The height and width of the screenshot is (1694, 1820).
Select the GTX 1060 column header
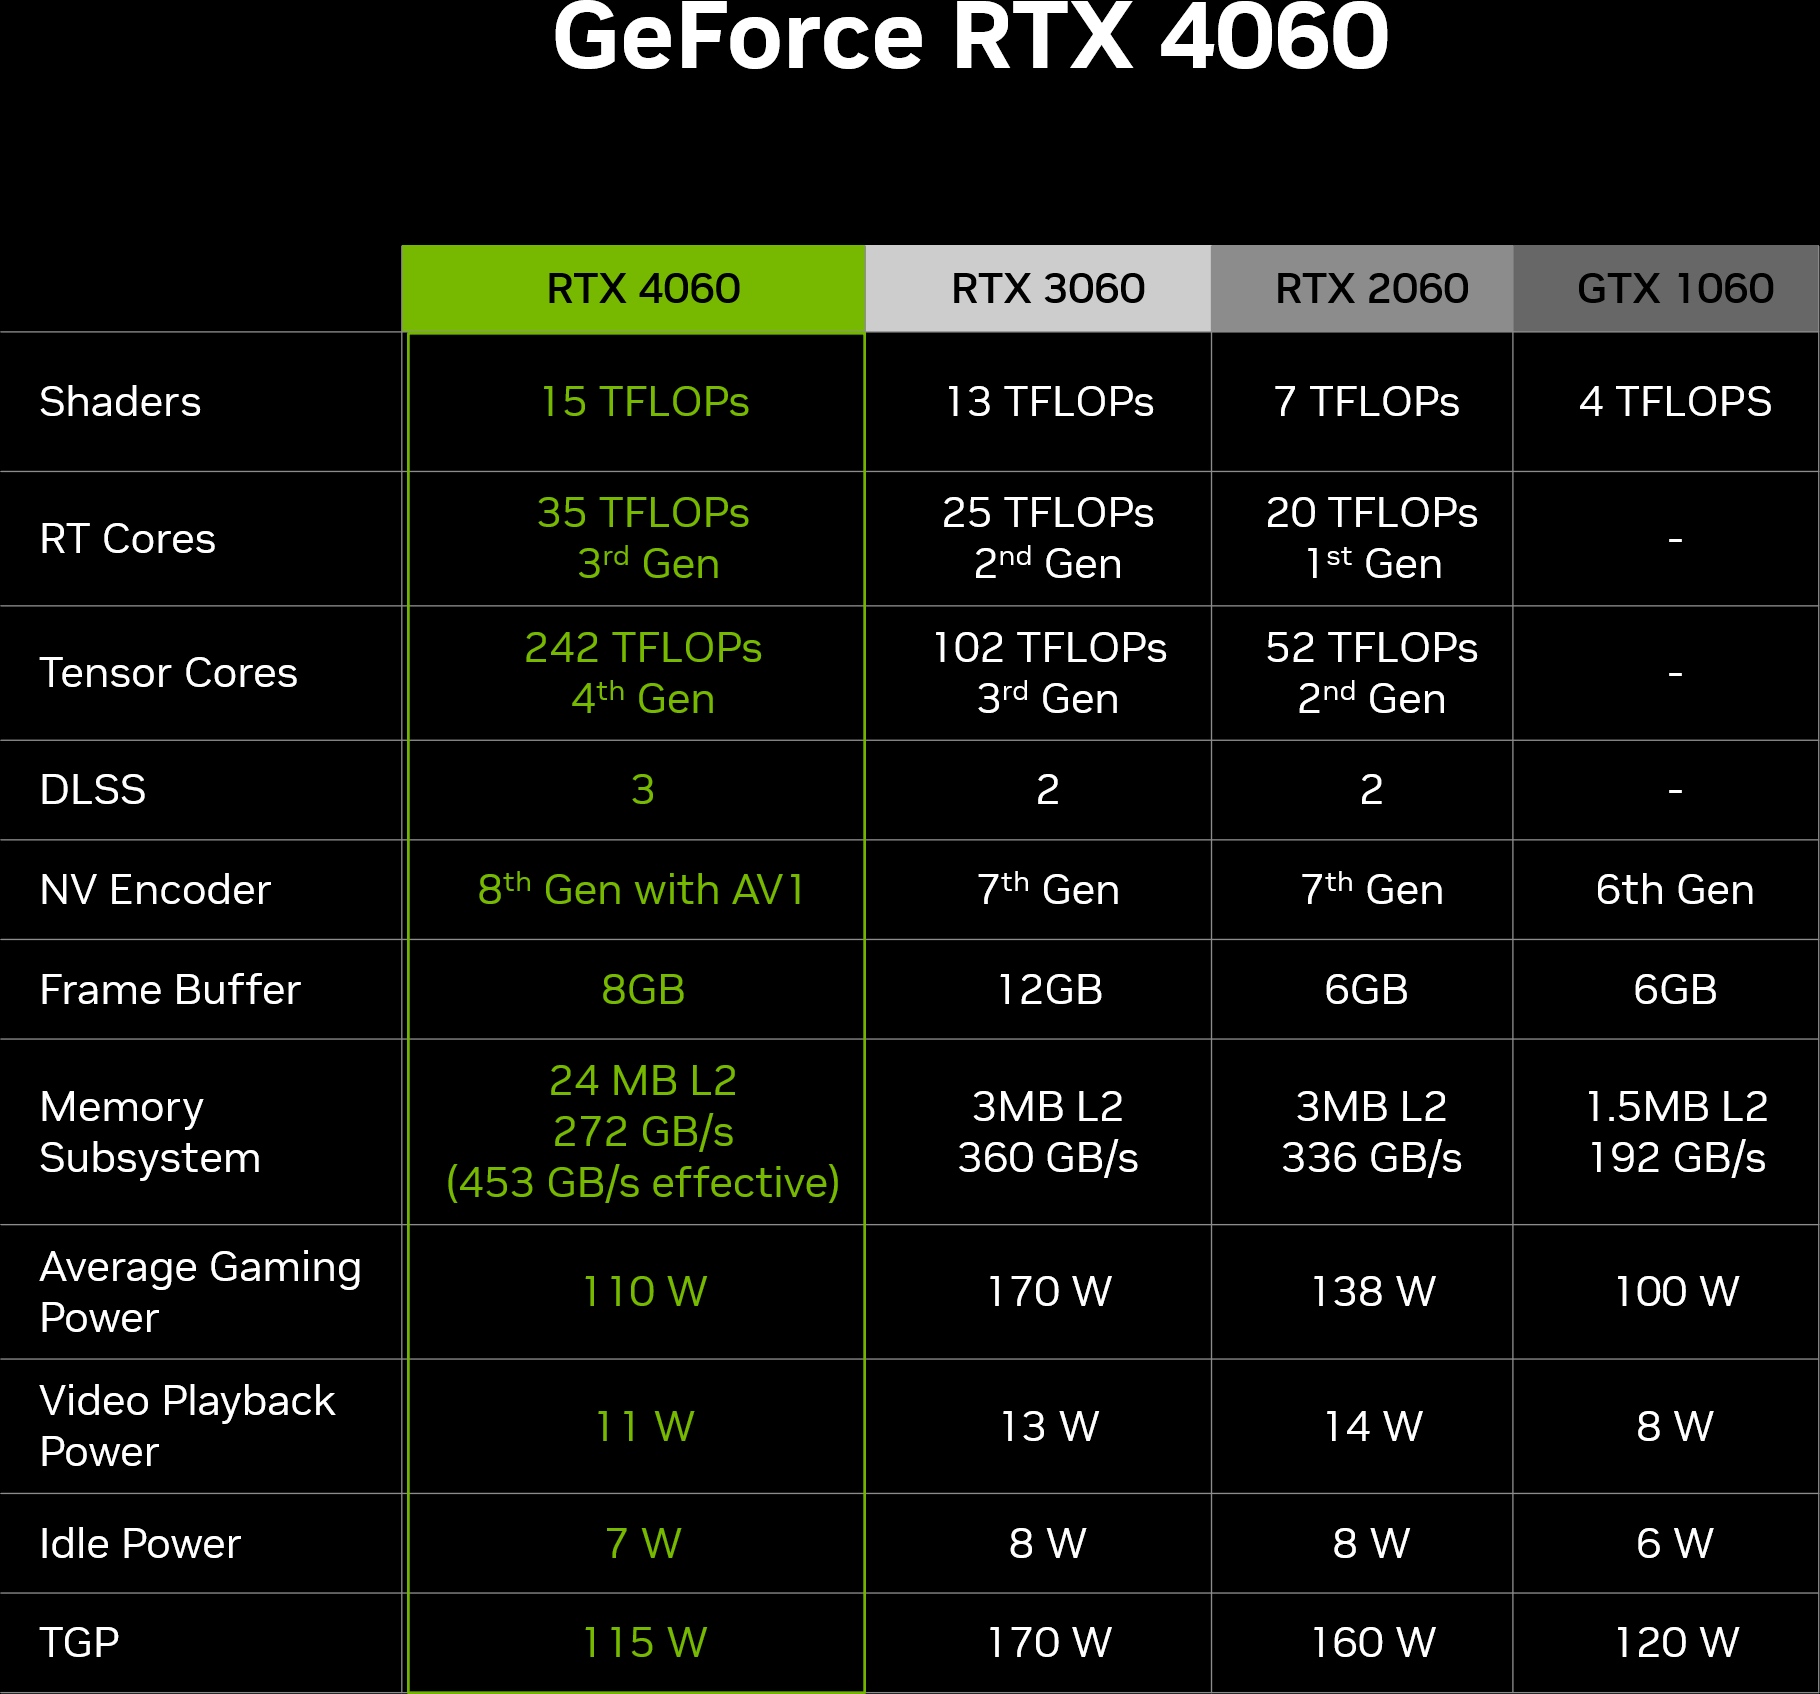(1675, 289)
